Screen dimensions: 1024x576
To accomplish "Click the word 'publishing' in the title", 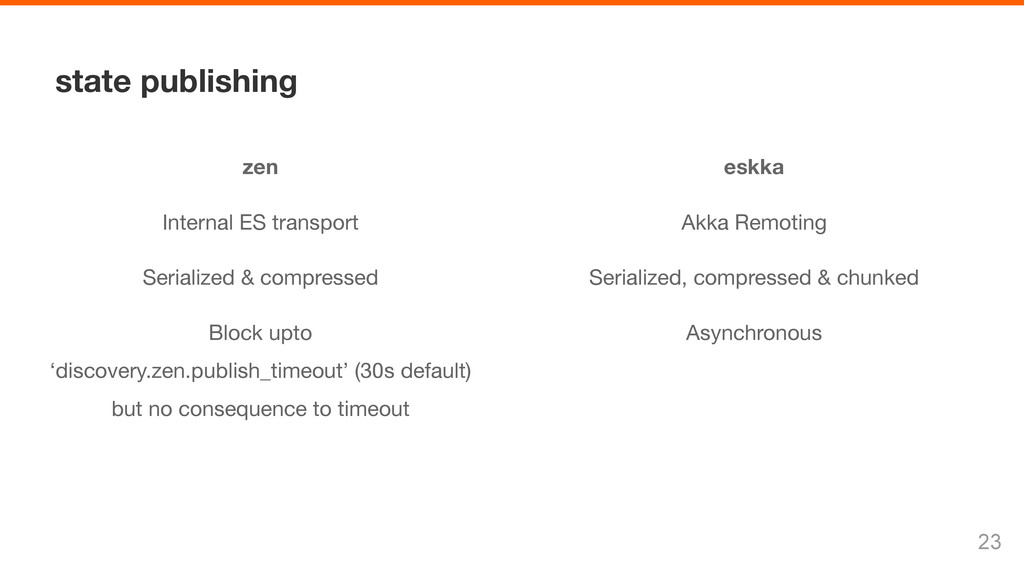I will 219,83.
